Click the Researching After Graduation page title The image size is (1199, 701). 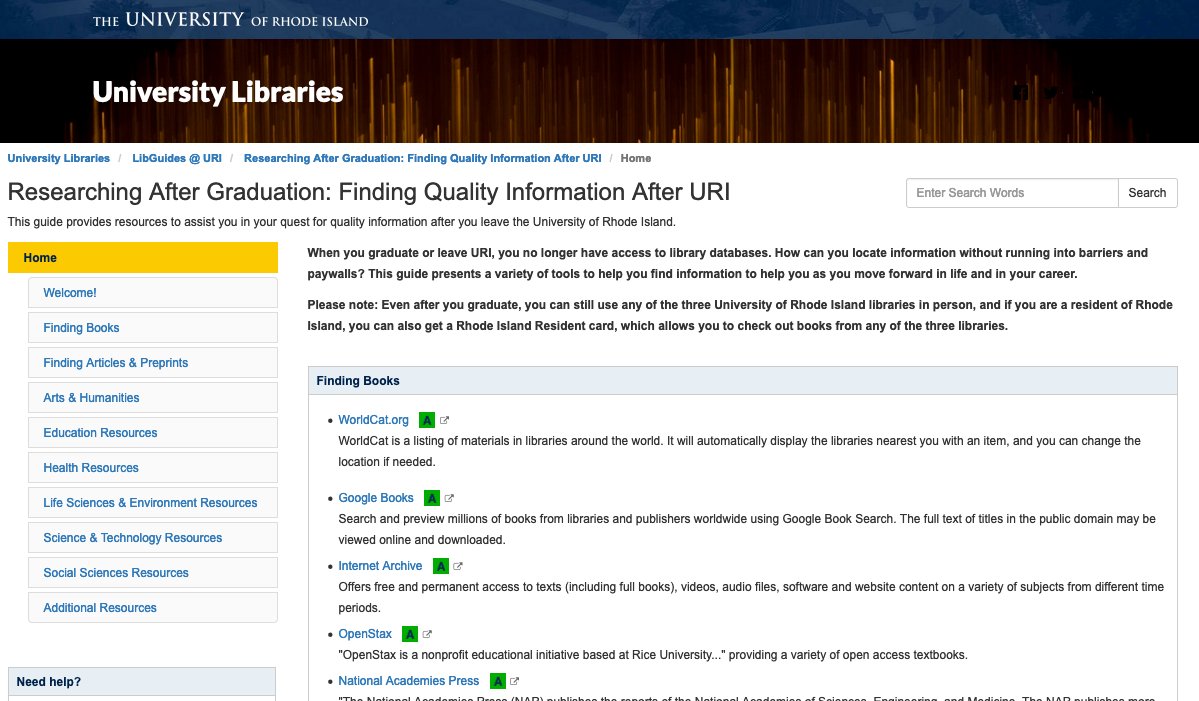click(x=369, y=192)
